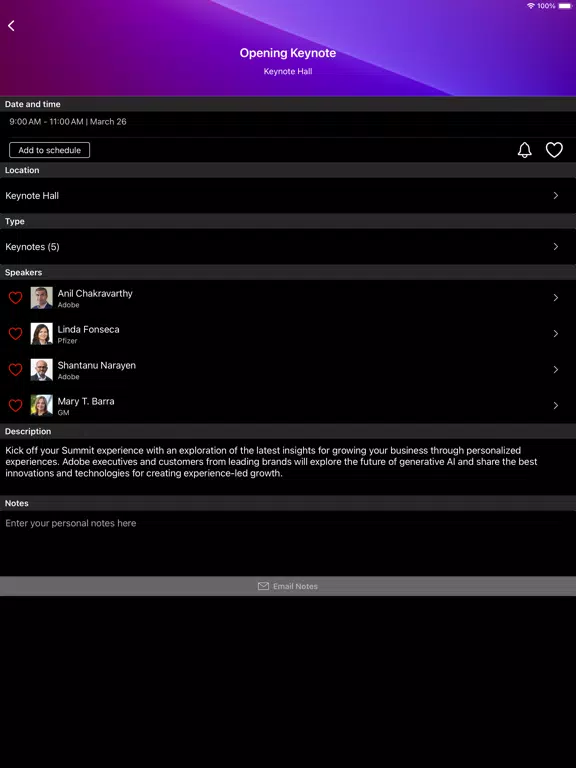Screen dimensions: 576x768
Task: Favorite speaker Mary T. Barra
Action: [16, 406]
